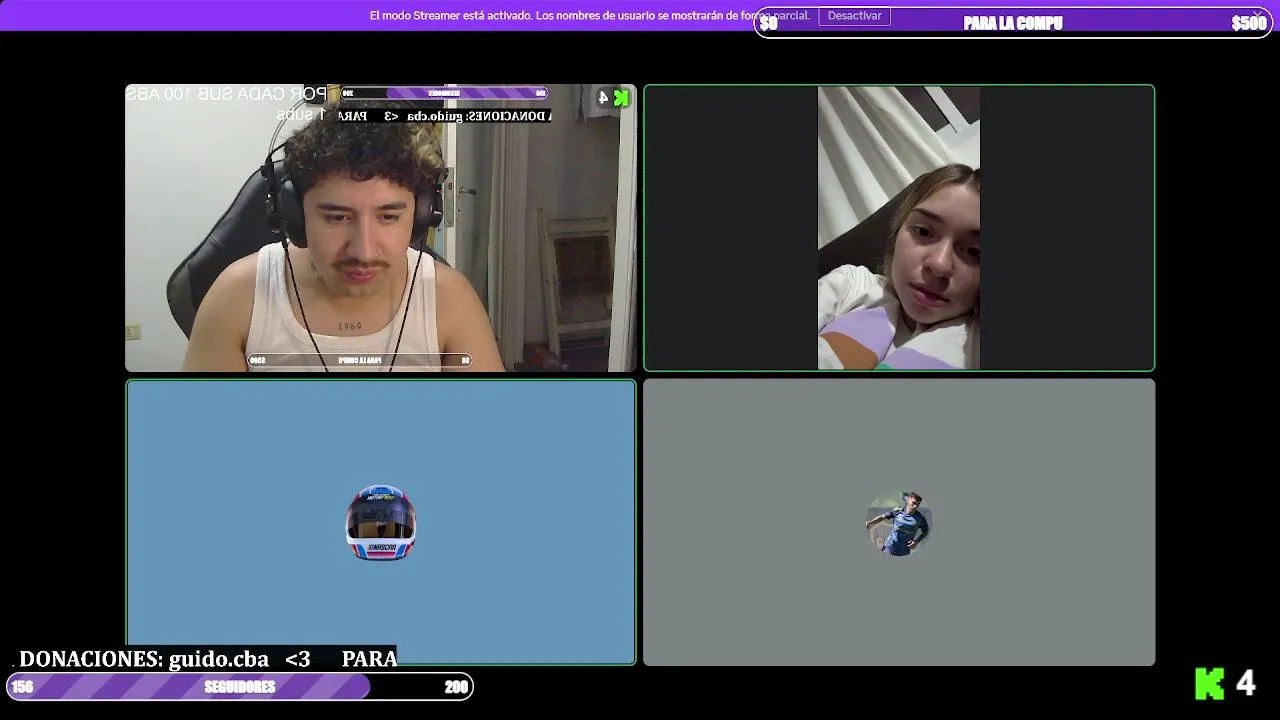Click the 200 followers goal number
1280x720 pixels.
[456, 687]
